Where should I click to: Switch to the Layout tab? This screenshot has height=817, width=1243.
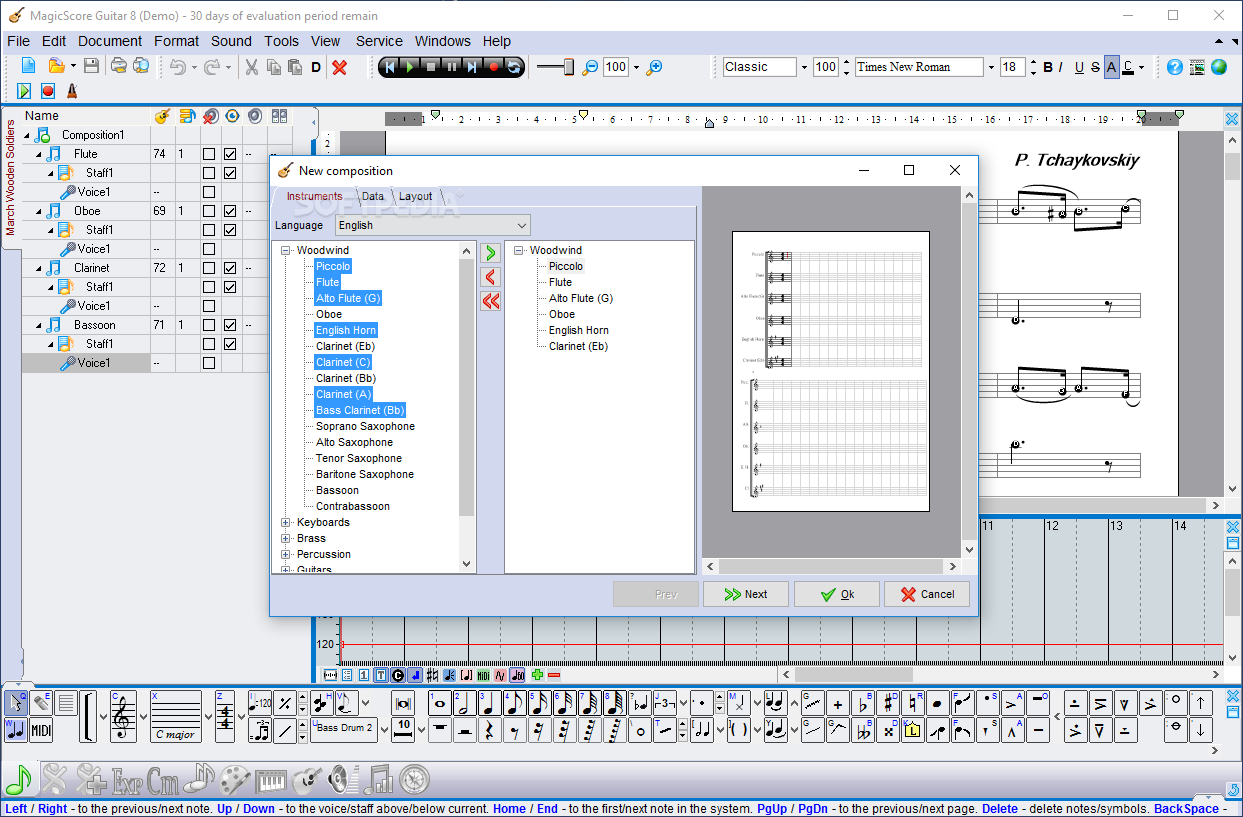click(x=416, y=196)
